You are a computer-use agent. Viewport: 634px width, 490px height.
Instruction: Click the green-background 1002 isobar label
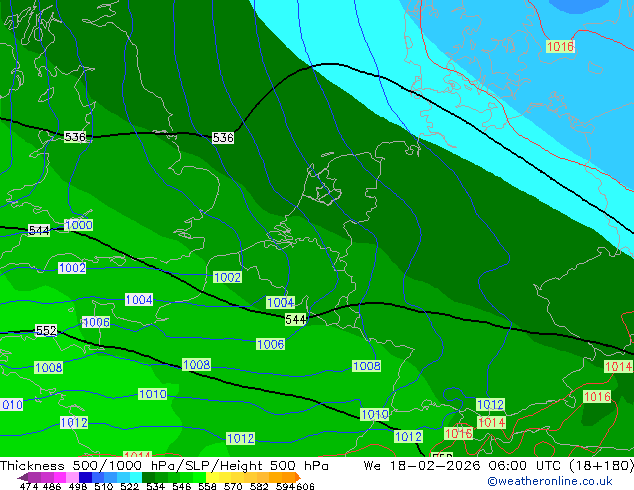[x=227, y=277]
